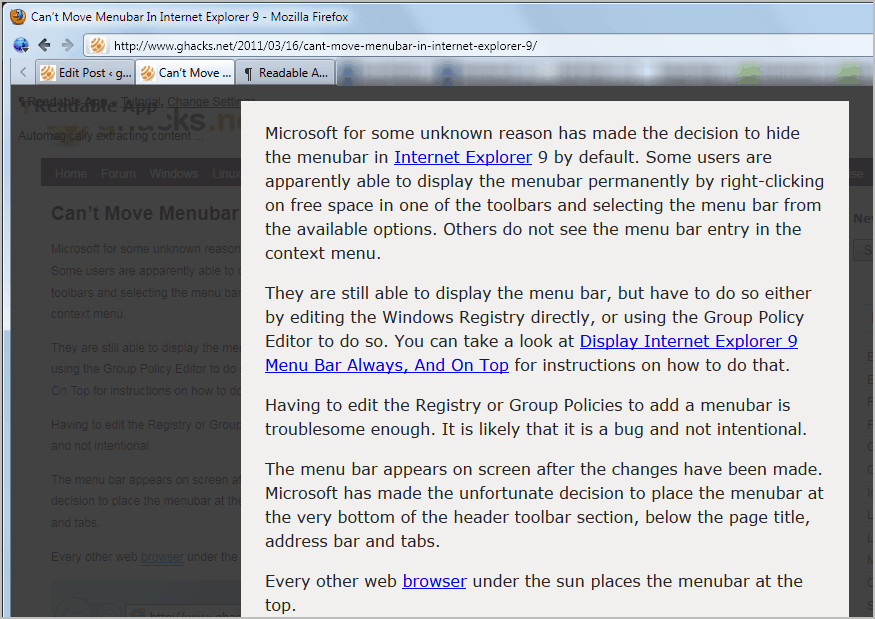This screenshot has width=875, height=619.
Task: Click the dimmed browser link in the background article
Action: pyautogui.click(x=162, y=557)
